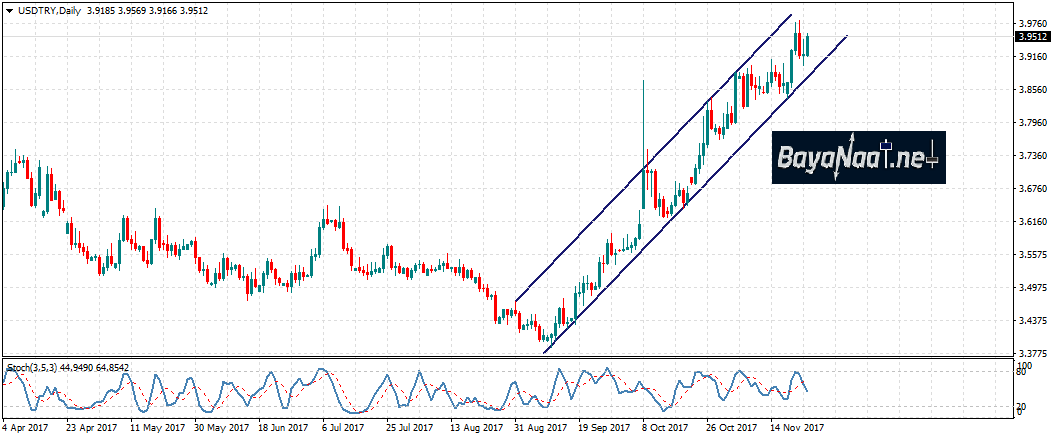Click the 8 Oct 2017 date label
The height and width of the screenshot is (439, 1053).
pyautogui.click(x=664, y=426)
